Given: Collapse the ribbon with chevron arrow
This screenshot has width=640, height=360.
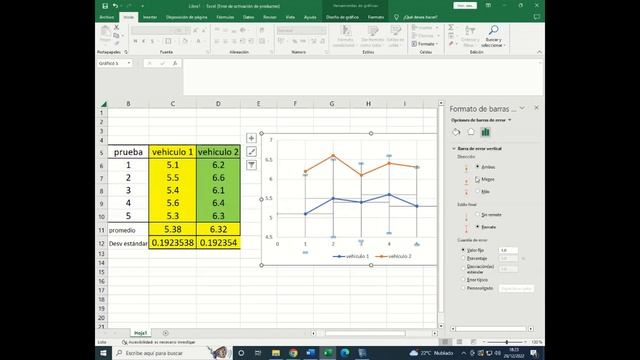Looking at the screenshot, I should pos(539,52).
